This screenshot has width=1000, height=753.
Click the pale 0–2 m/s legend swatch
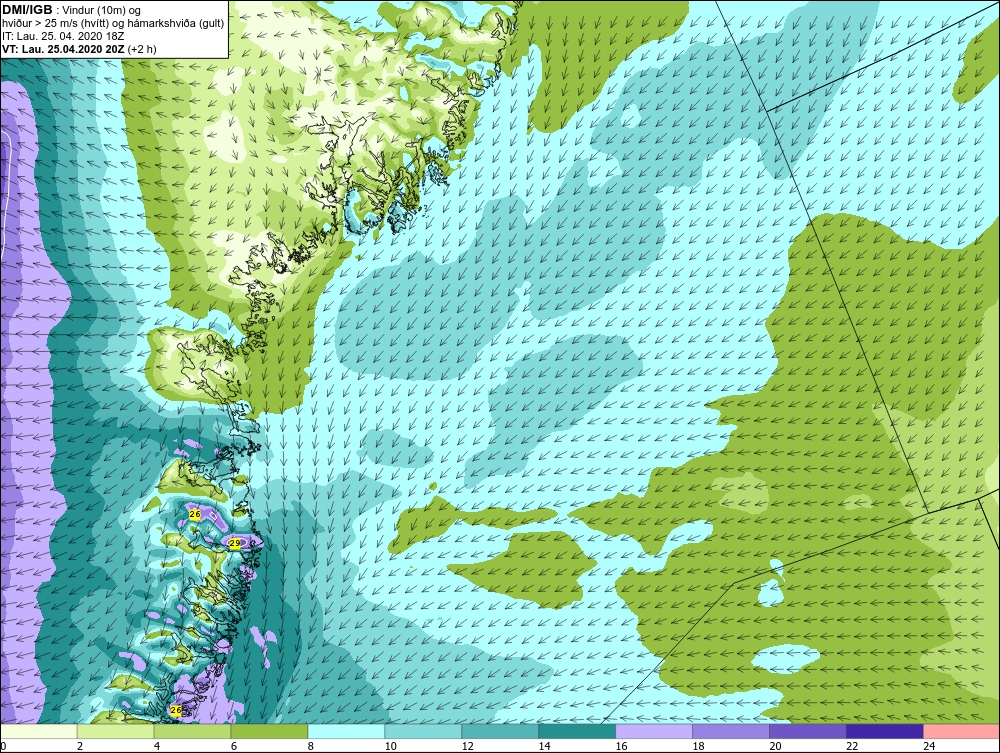(38, 731)
